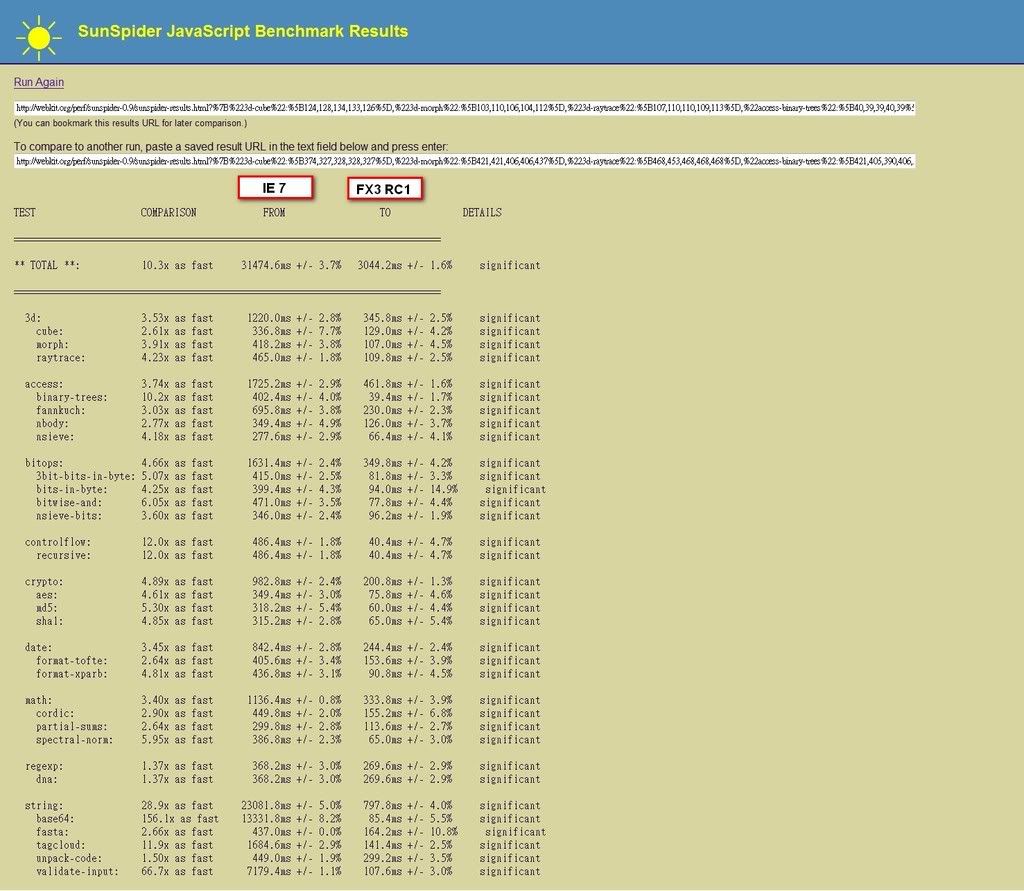
Task: Click the TEST column header
Action: [25, 213]
